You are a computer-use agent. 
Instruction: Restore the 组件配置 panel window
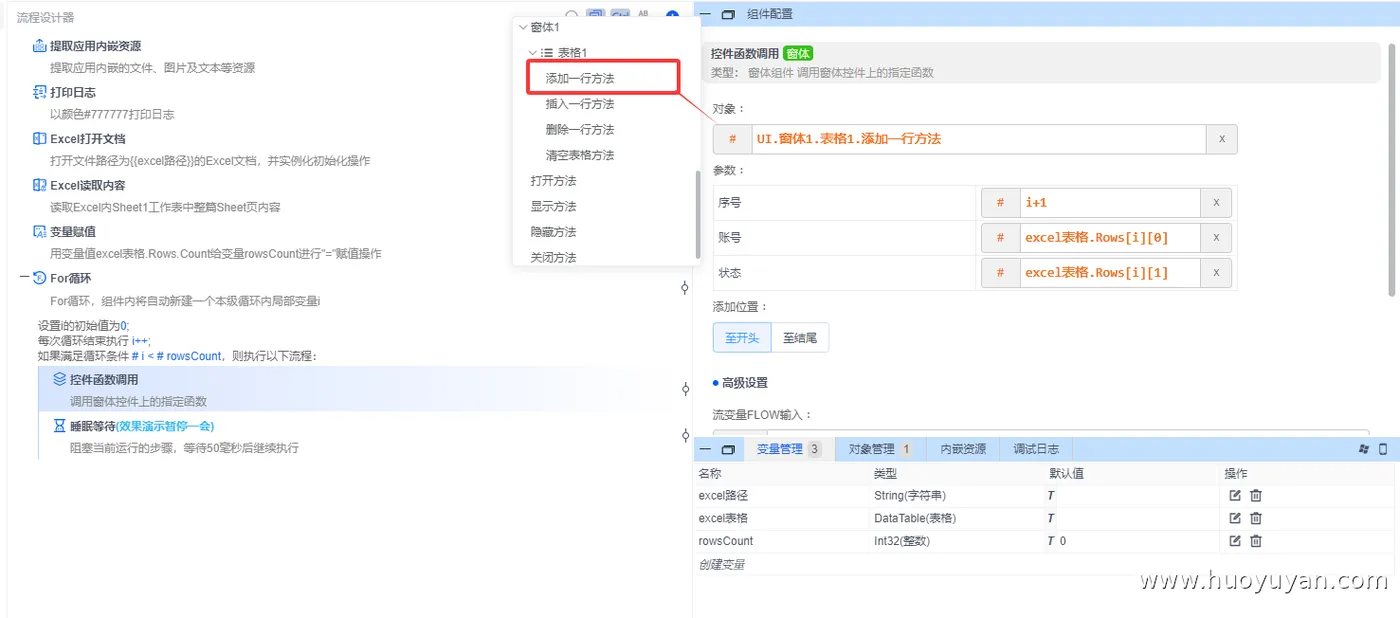point(728,14)
